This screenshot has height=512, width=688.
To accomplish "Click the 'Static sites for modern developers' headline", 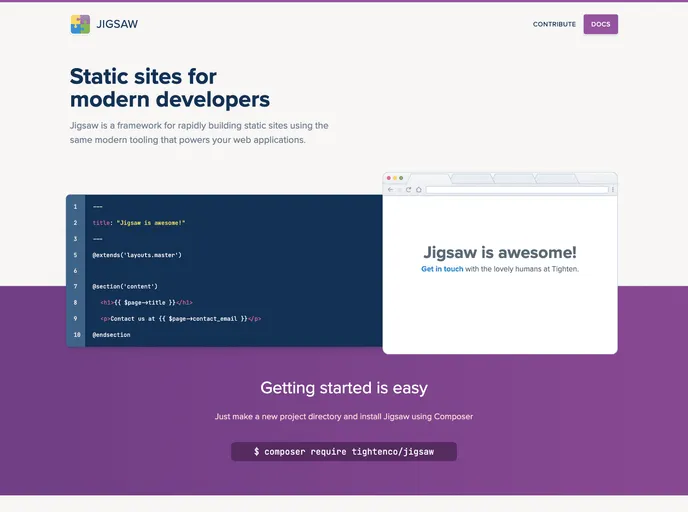I will tap(170, 88).
